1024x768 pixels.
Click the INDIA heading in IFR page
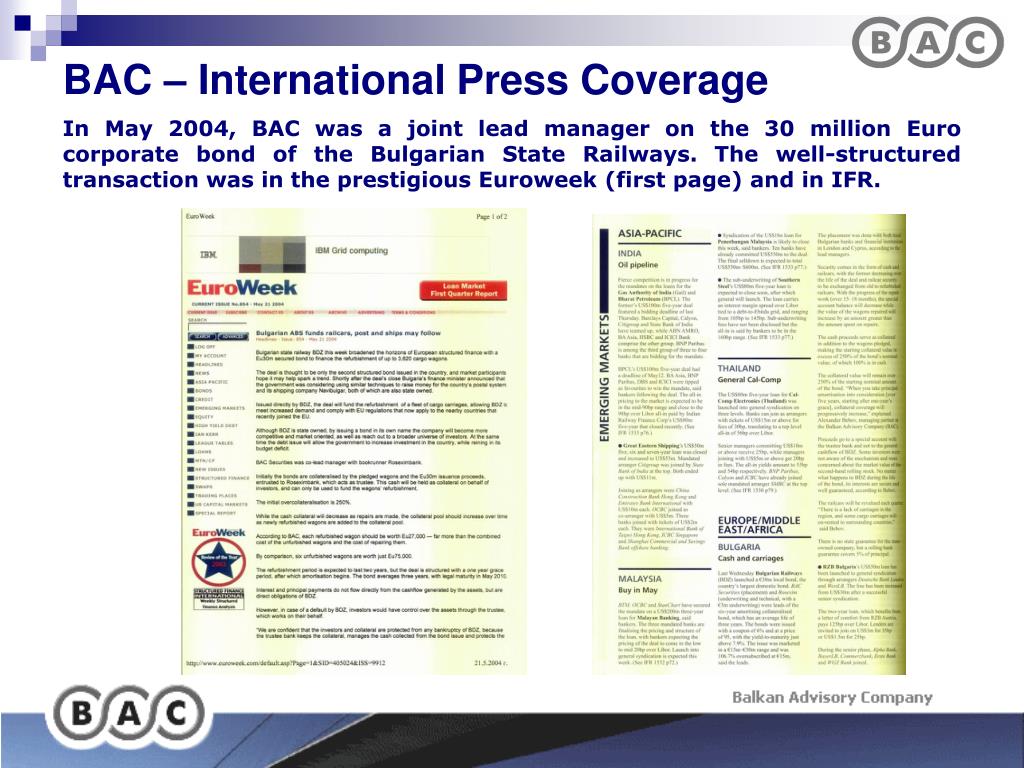630,253
